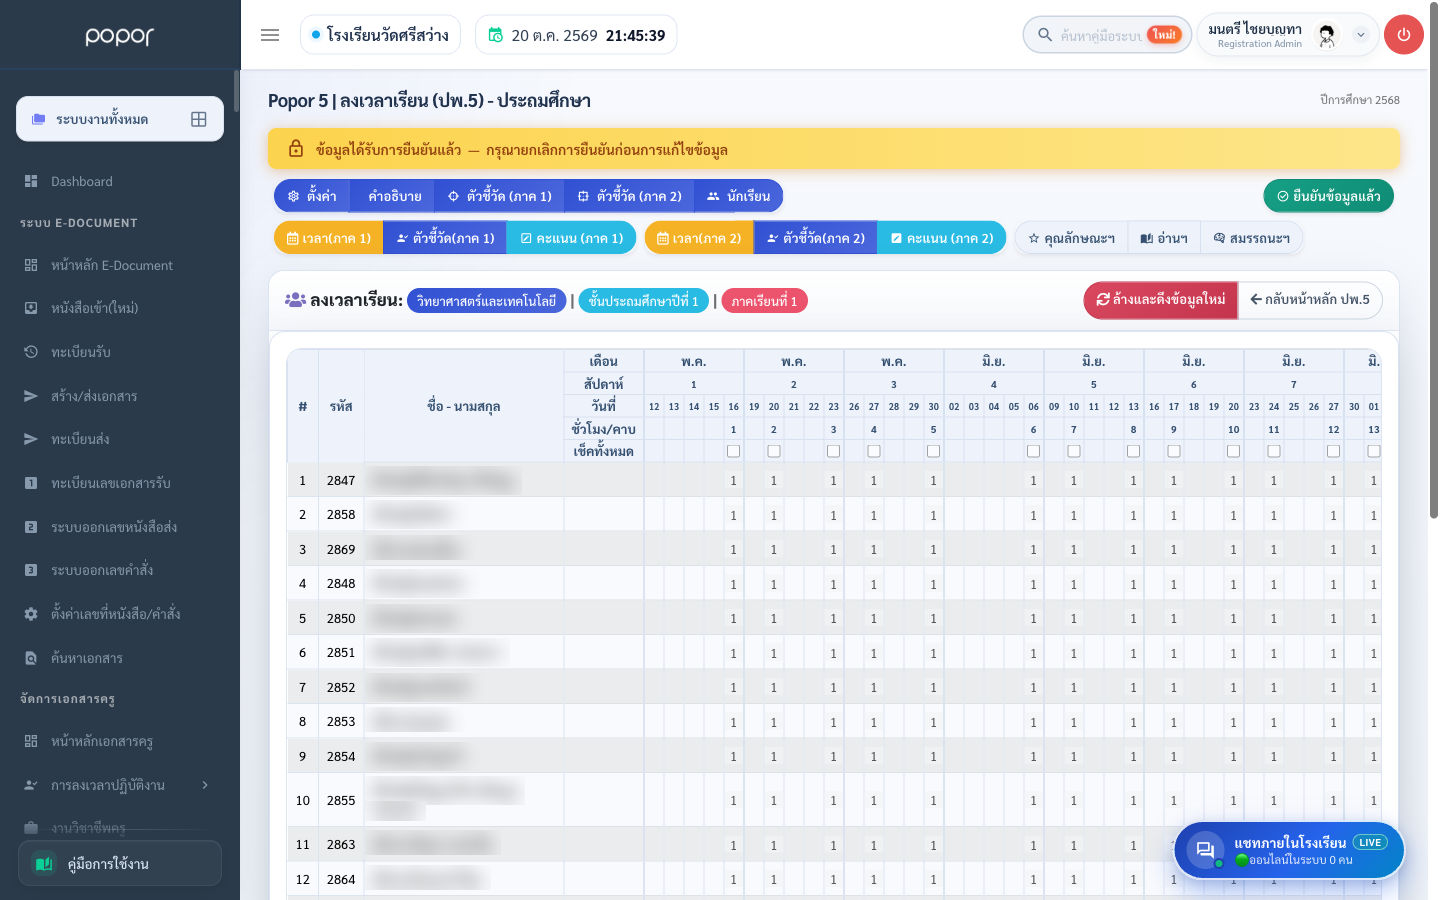Image resolution: width=1440 pixels, height=900 pixels.
Task: Select the คะแนน (ภาค 2) tab
Action: click(x=941, y=238)
